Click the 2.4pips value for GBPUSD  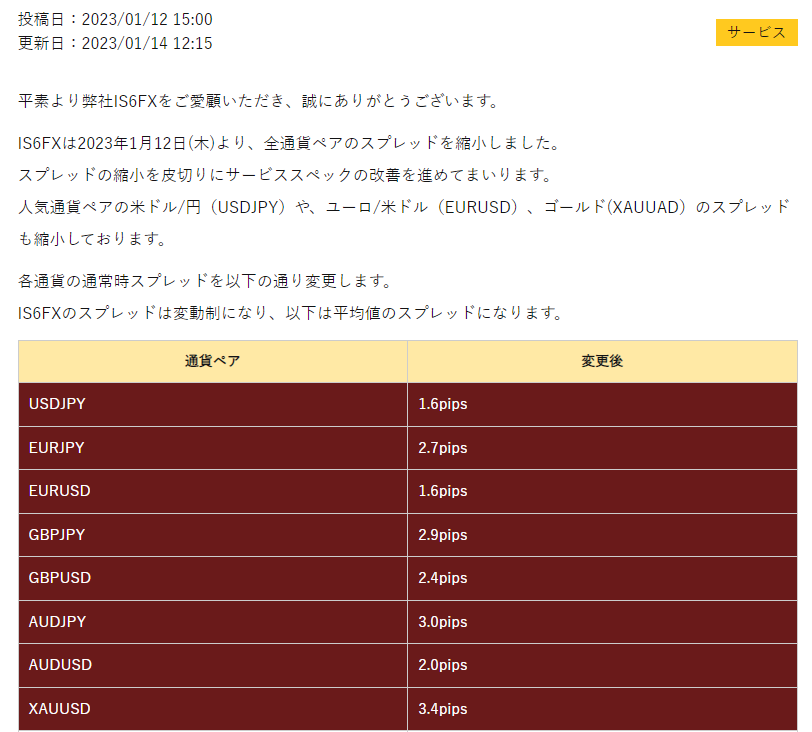click(x=441, y=578)
